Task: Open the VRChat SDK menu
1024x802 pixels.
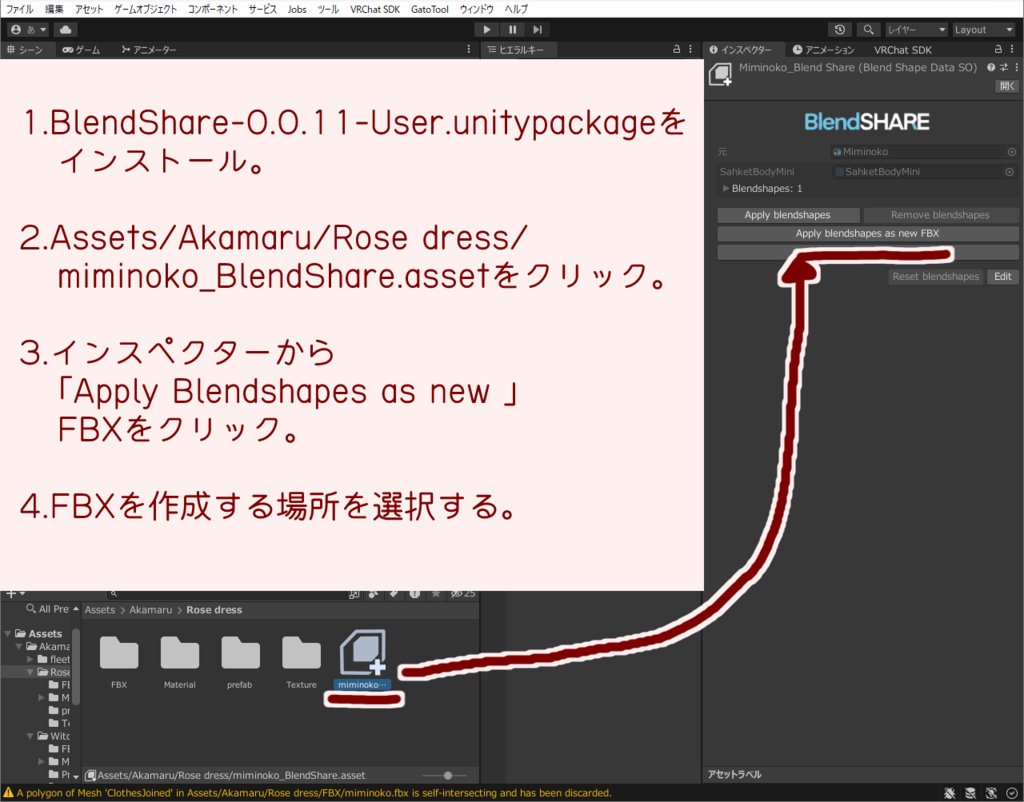Action: tap(375, 9)
